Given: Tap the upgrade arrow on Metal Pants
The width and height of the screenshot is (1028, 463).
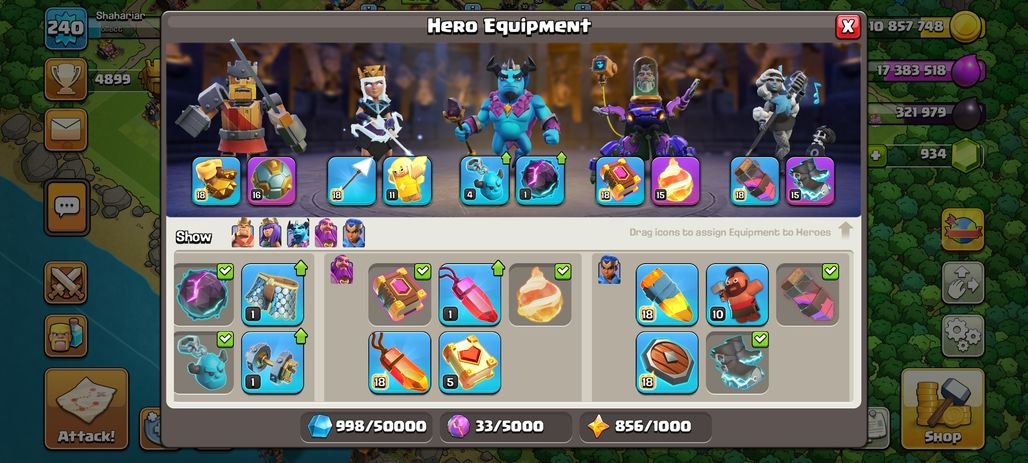Looking at the screenshot, I should 301,268.
